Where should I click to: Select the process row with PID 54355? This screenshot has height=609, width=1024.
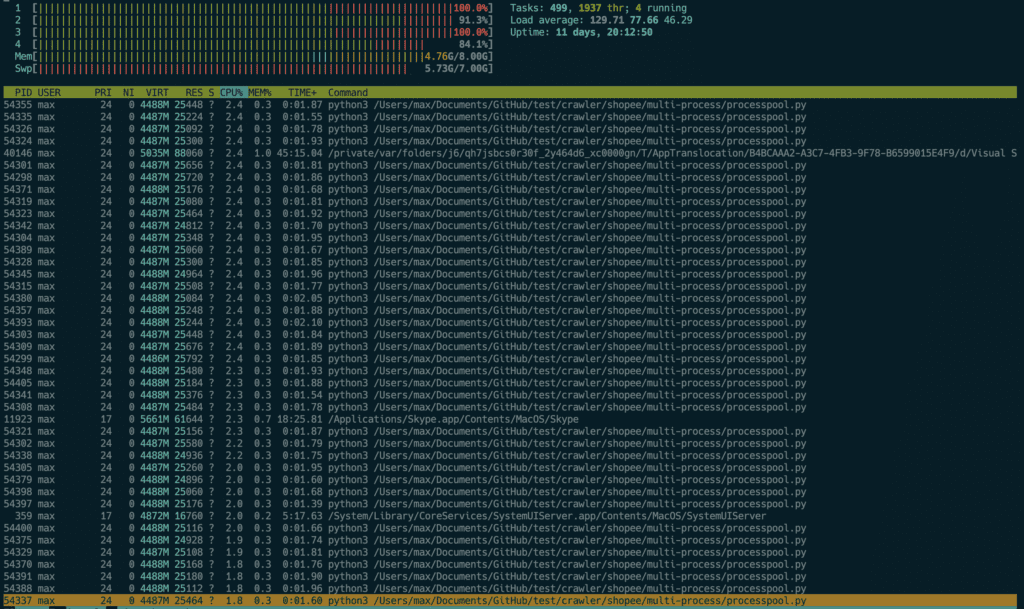click(510, 104)
